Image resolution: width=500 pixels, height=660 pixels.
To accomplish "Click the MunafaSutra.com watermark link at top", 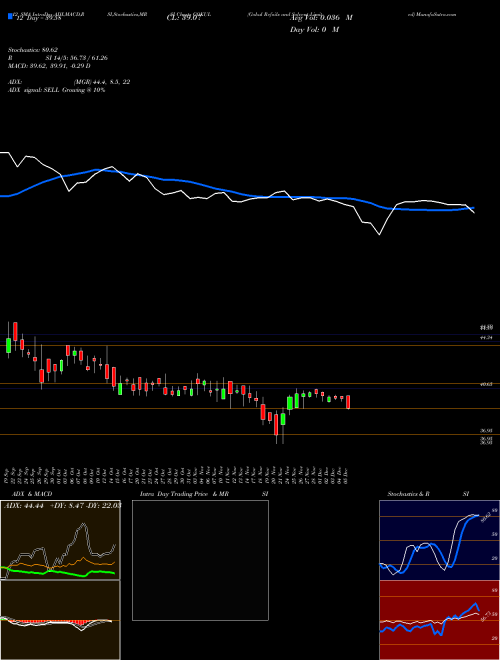I will point(436,14).
